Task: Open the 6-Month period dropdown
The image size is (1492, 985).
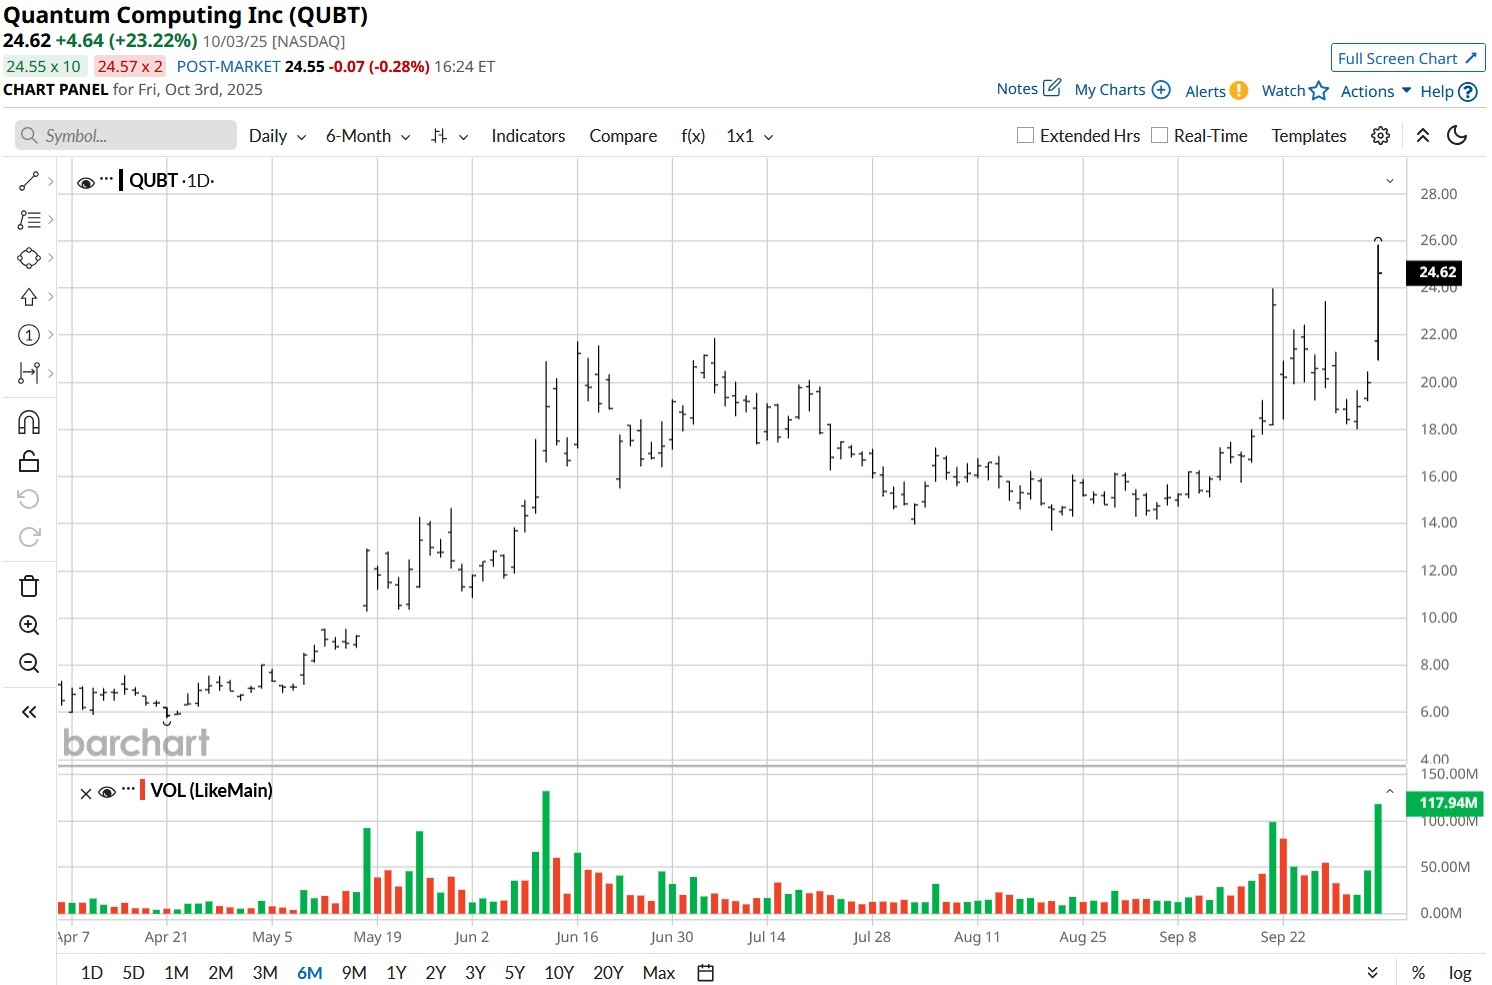Action: coord(368,136)
